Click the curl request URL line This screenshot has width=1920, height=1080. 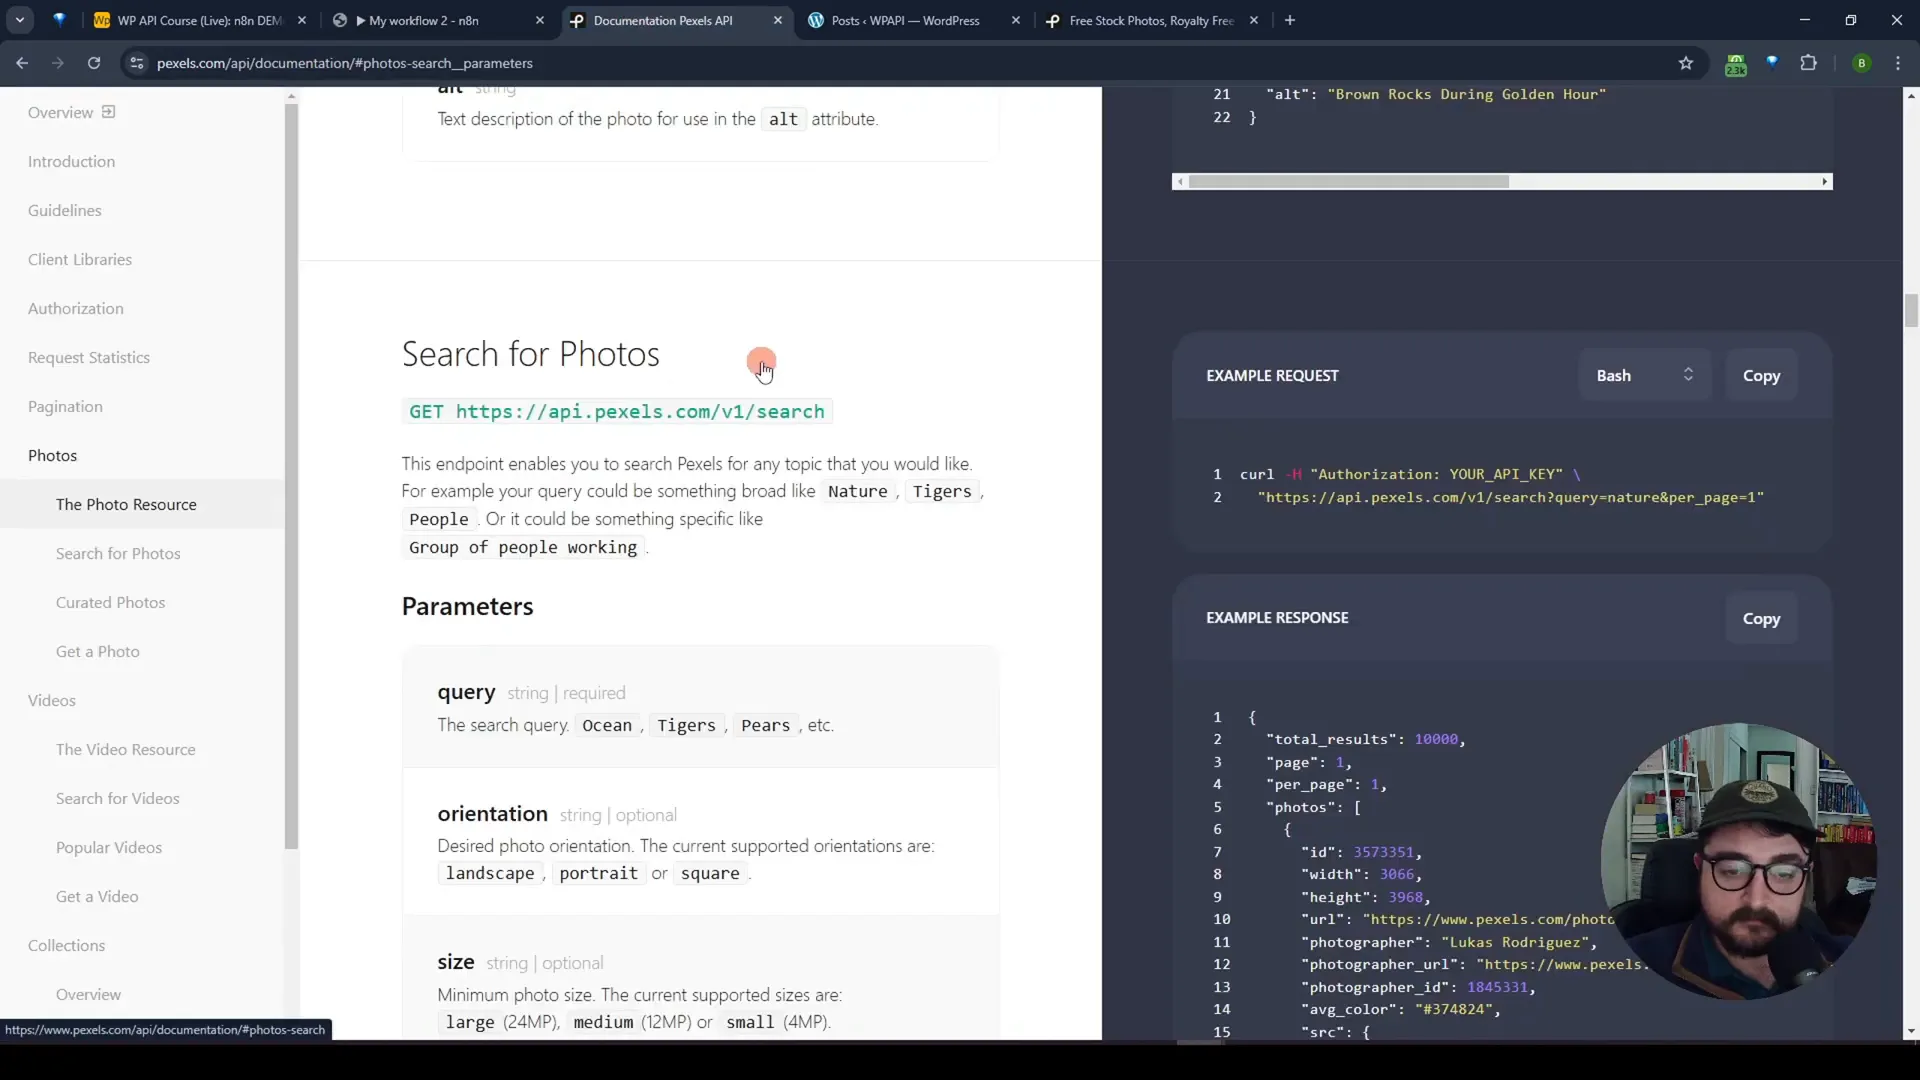(1510, 498)
